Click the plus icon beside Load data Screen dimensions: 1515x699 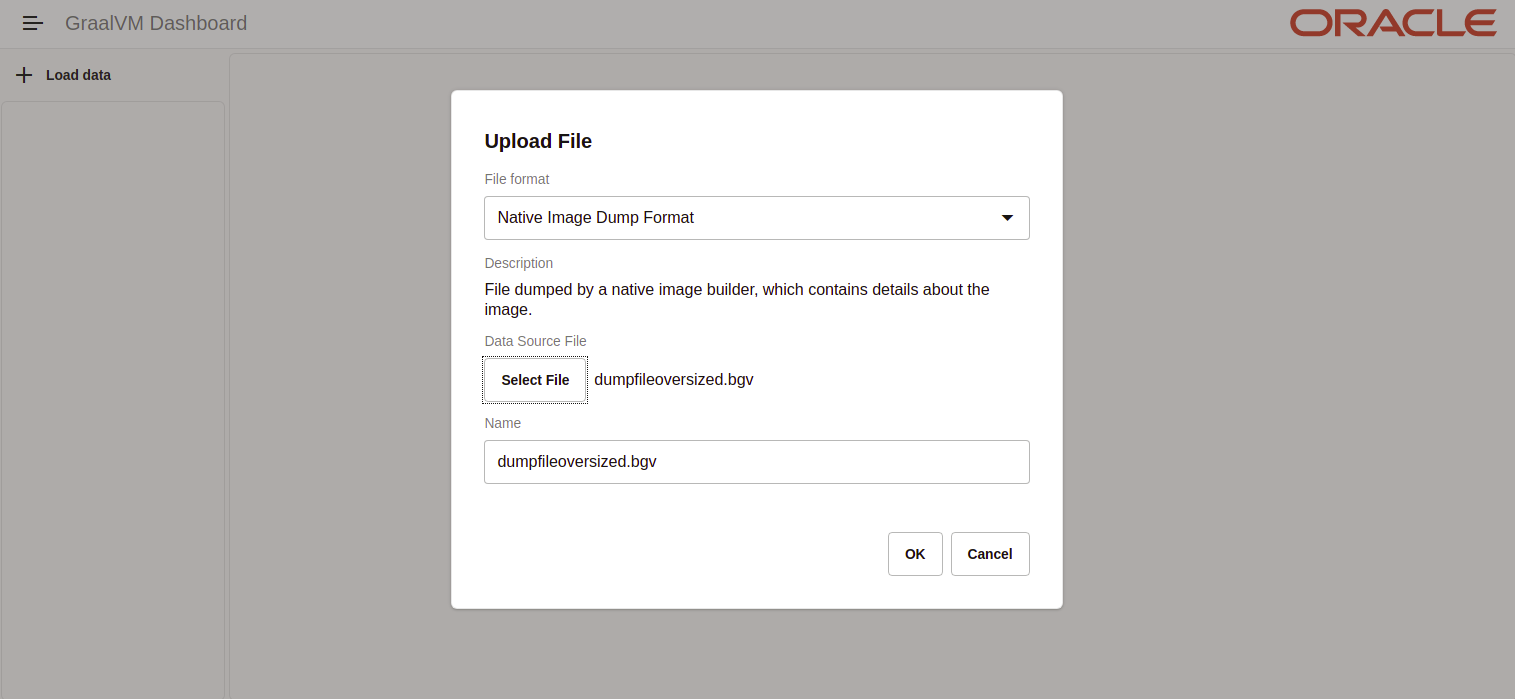click(24, 75)
